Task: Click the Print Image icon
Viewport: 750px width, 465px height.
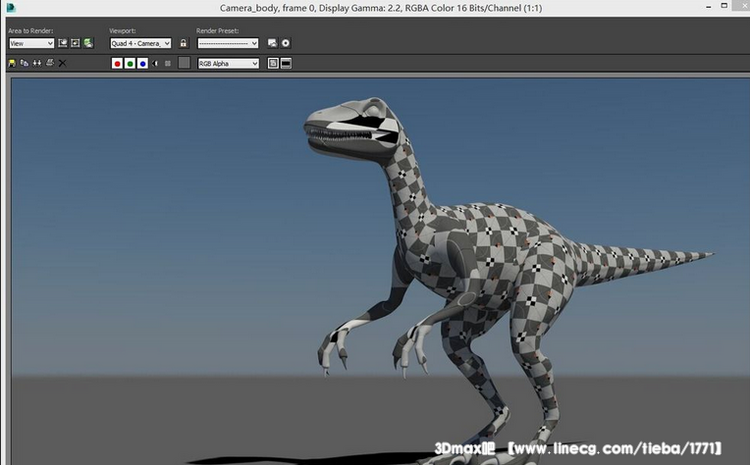Action: click(49, 63)
